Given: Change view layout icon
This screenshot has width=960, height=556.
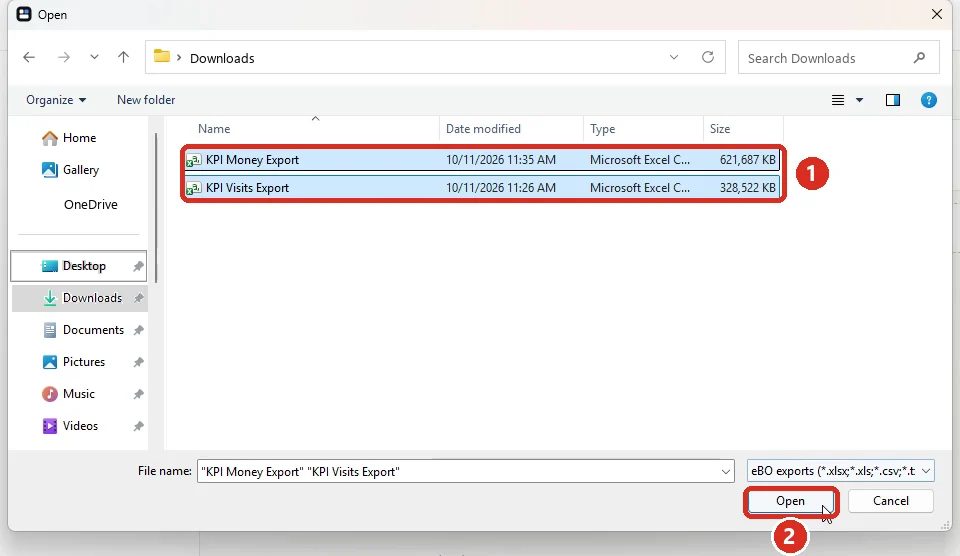Looking at the screenshot, I should point(838,100).
